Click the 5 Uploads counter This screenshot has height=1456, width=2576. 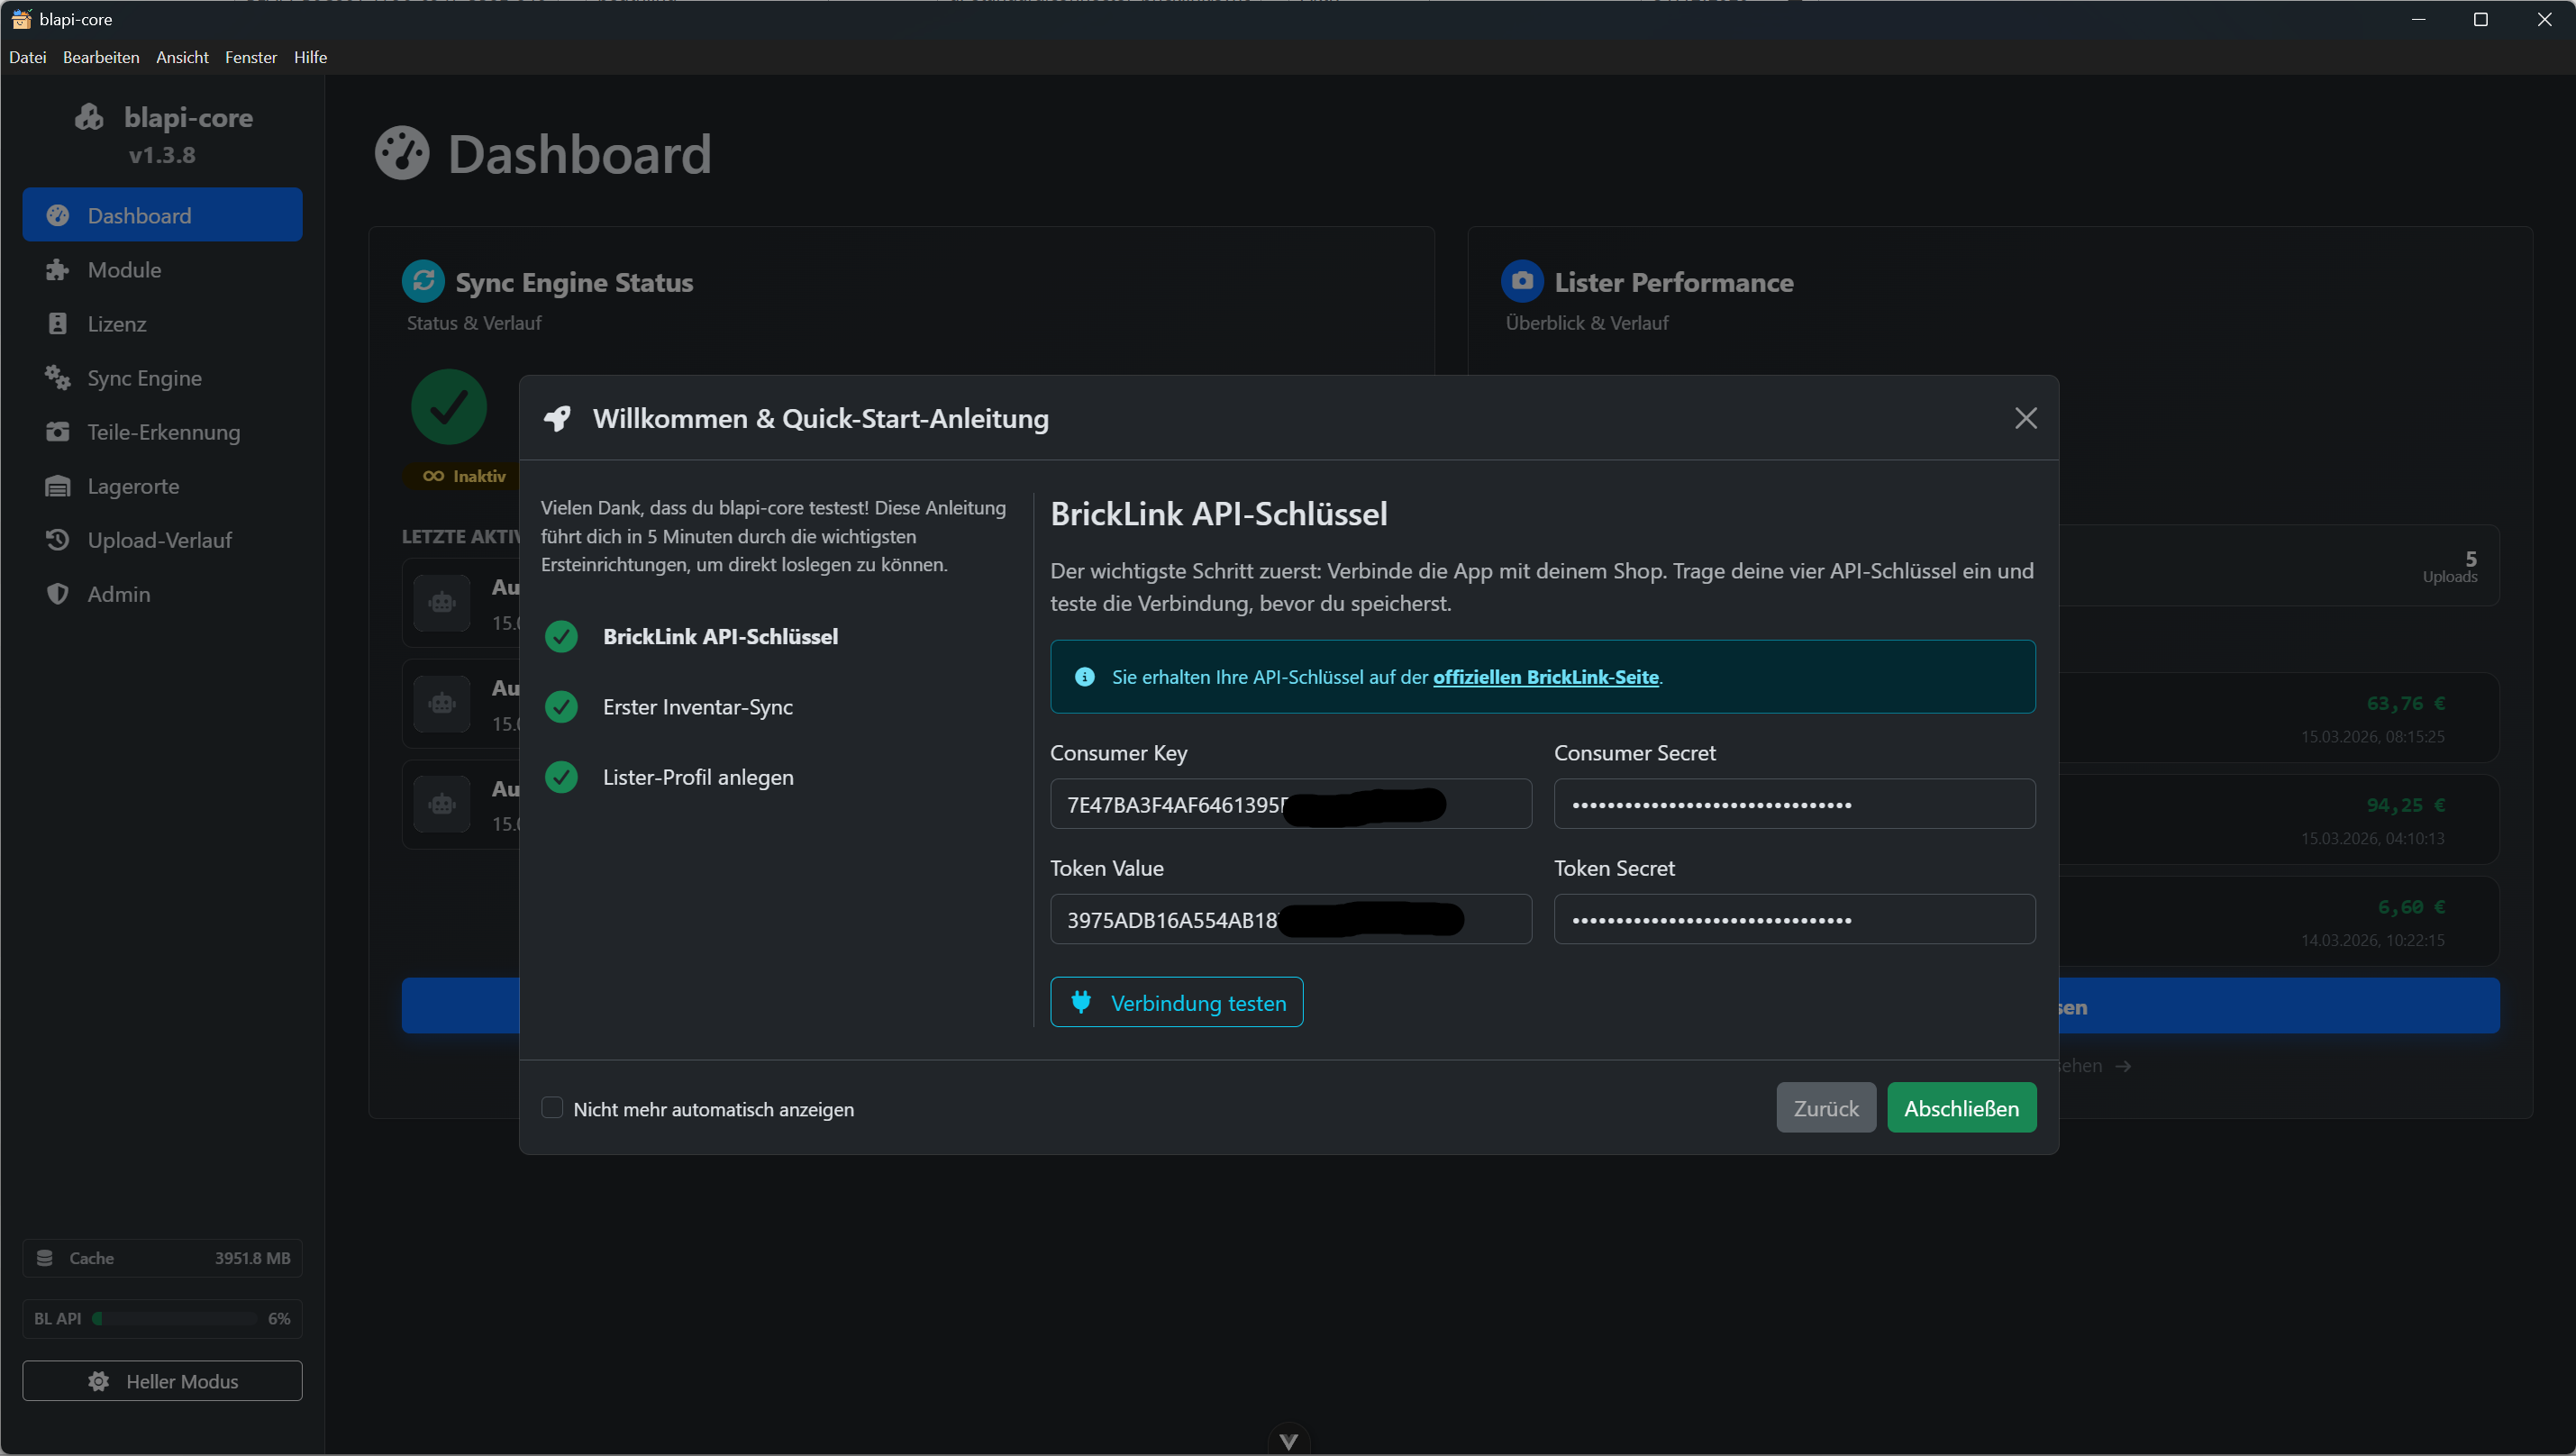click(x=2450, y=566)
